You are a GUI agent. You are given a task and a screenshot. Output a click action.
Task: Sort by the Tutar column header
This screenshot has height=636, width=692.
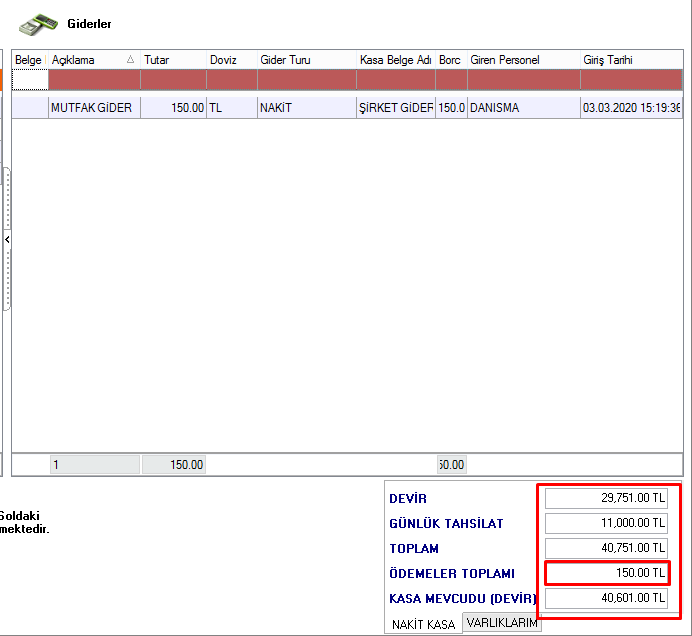coord(173,60)
